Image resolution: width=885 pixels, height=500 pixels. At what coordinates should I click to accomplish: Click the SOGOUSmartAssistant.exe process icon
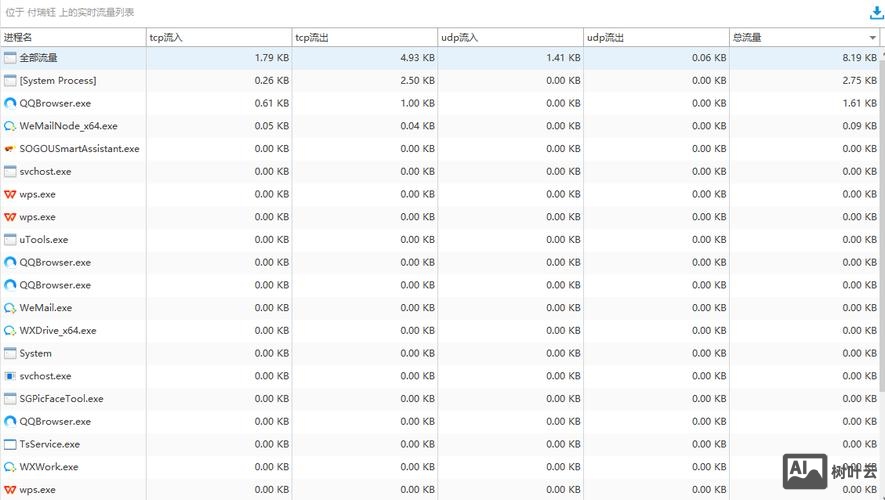coord(10,149)
